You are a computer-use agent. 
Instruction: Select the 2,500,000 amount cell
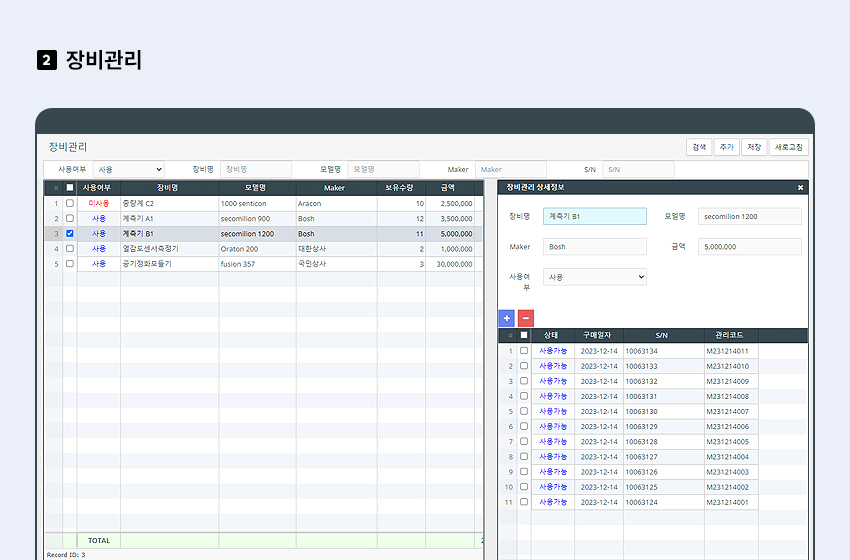[x=450, y=203]
